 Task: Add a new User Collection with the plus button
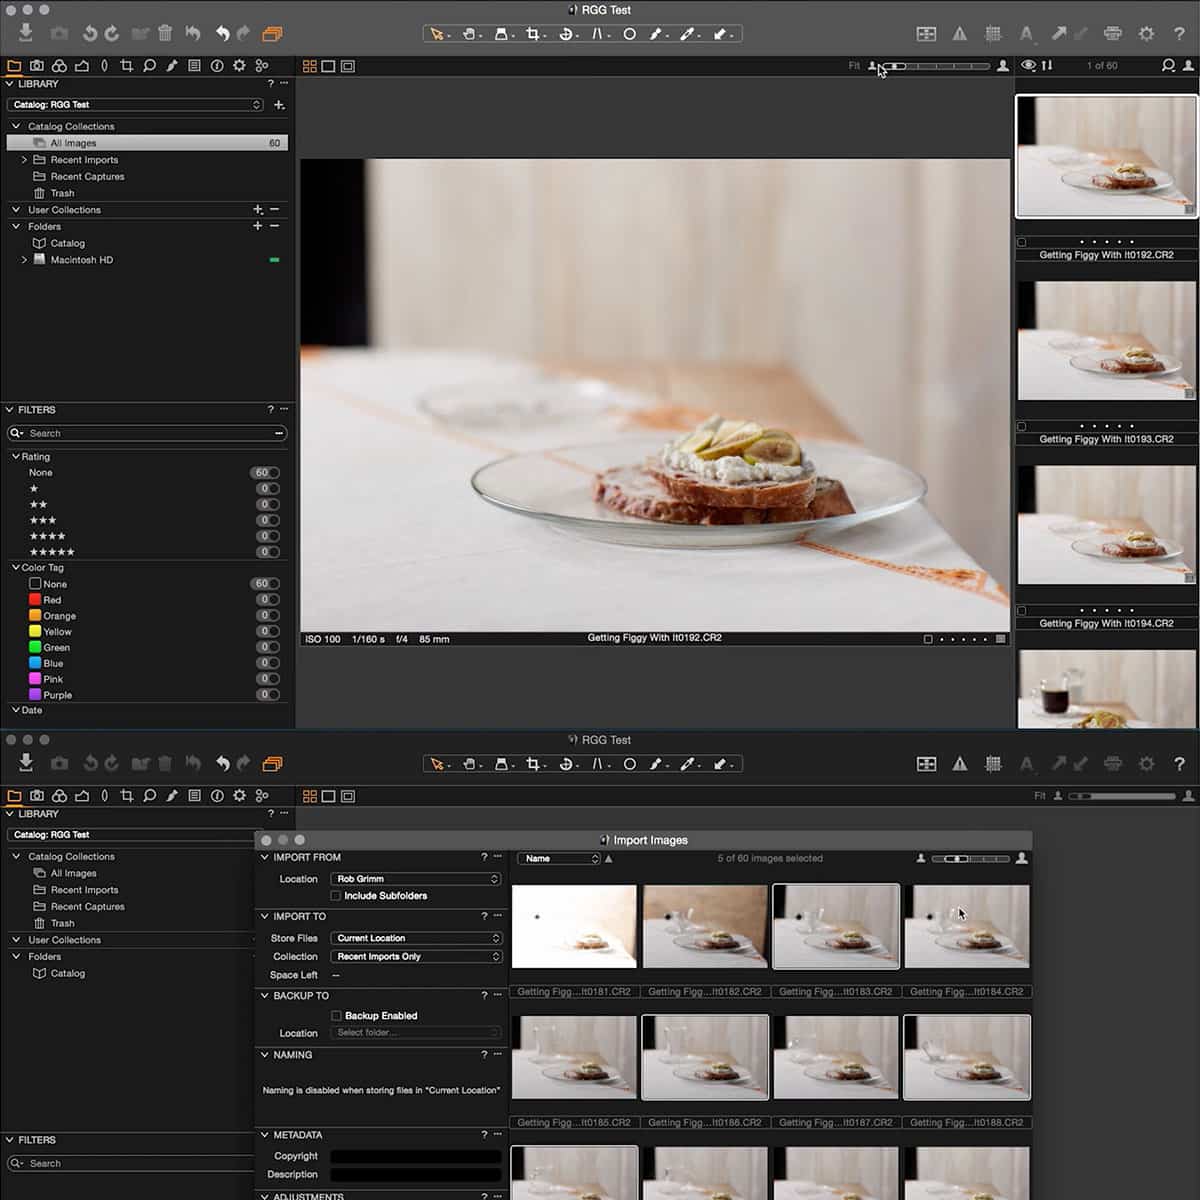pyautogui.click(x=258, y=210)
